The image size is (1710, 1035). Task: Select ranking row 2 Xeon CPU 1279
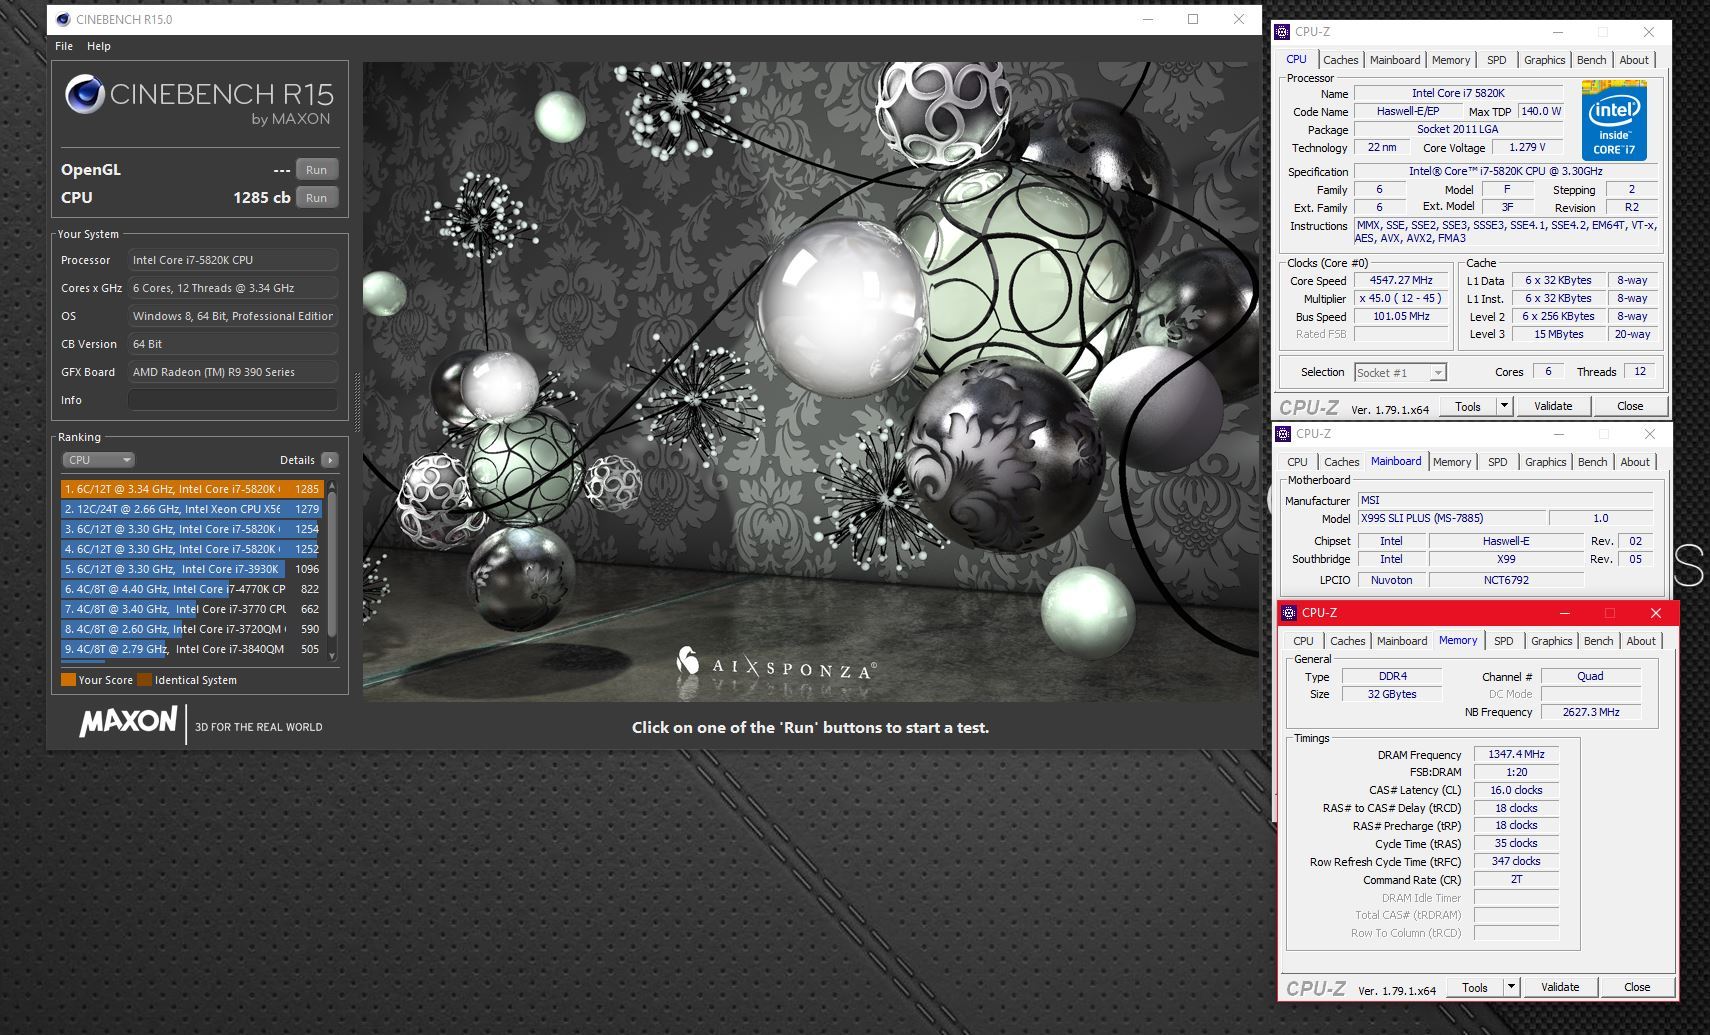(192, 509)
